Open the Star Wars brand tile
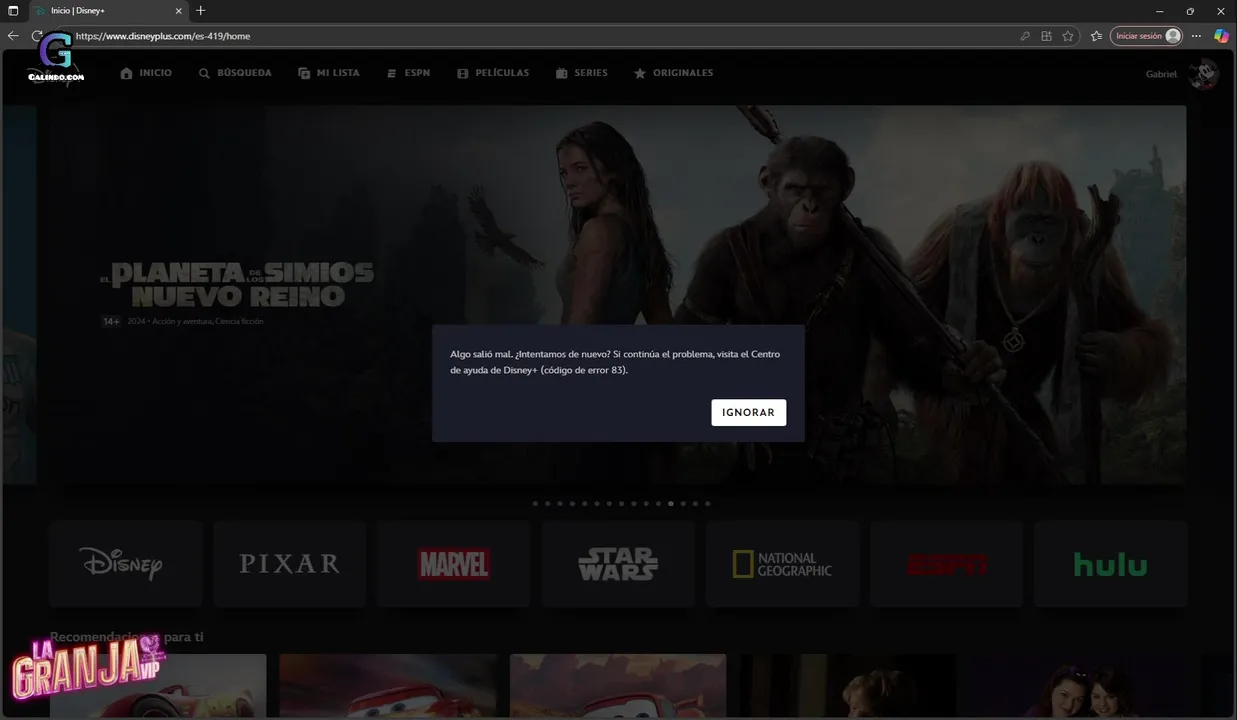The width and height of the screenshot is (1237, 720). click(x=618, y=564)
